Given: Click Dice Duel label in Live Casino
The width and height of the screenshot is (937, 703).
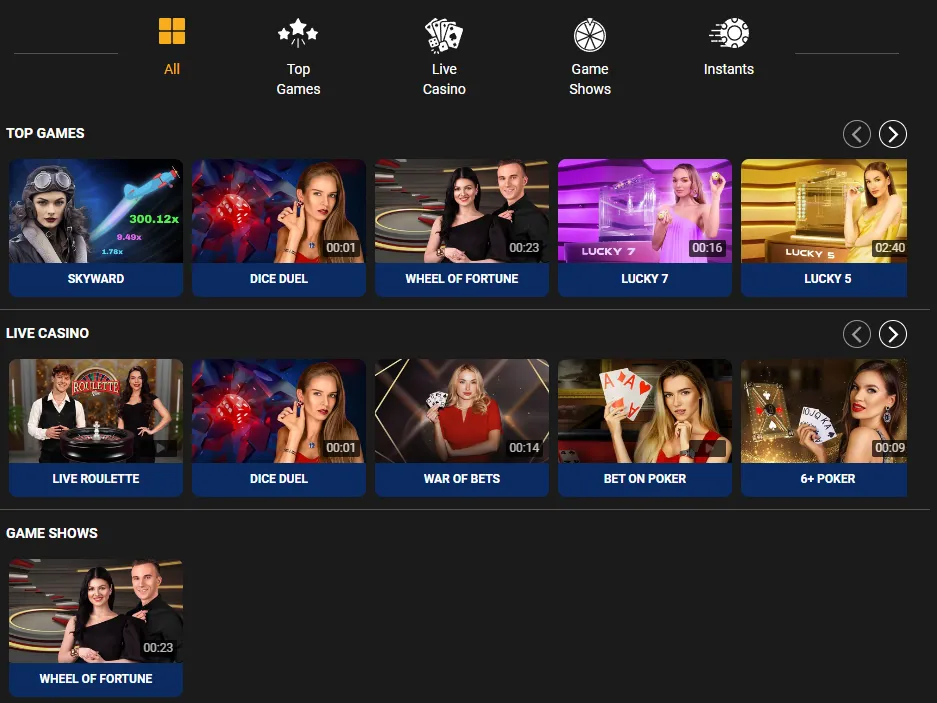Looking at the screenshot, I should pos(279,479).
